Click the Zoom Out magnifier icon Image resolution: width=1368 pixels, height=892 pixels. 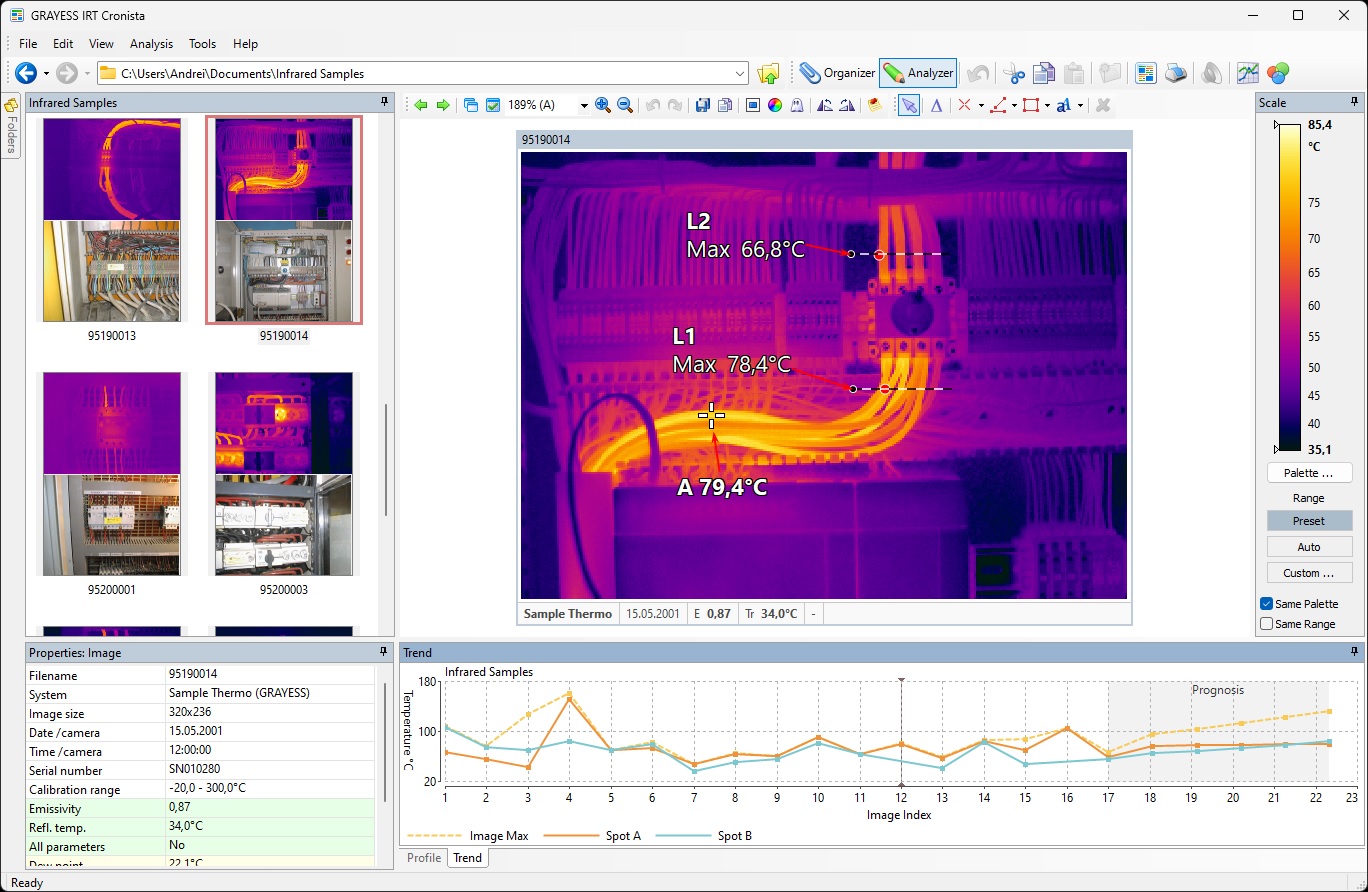click(625, 105)
